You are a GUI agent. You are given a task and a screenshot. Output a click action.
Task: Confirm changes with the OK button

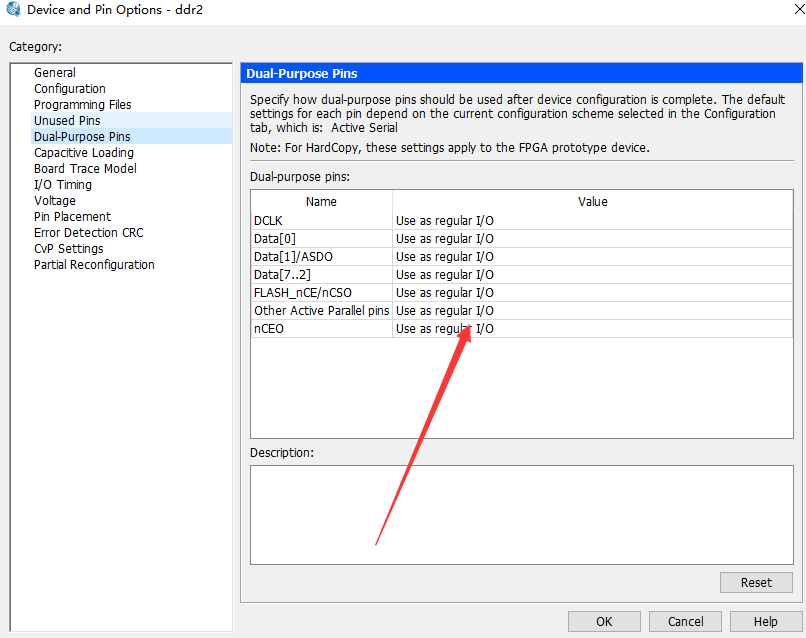click(x=604, y=620)
